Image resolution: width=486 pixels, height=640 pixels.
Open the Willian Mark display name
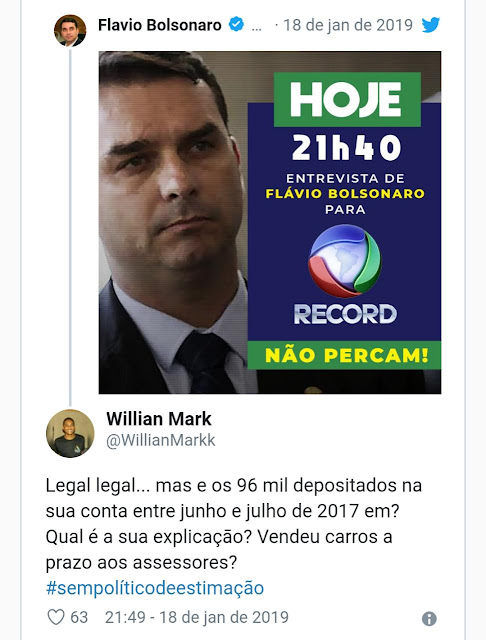tap(159, 419)
